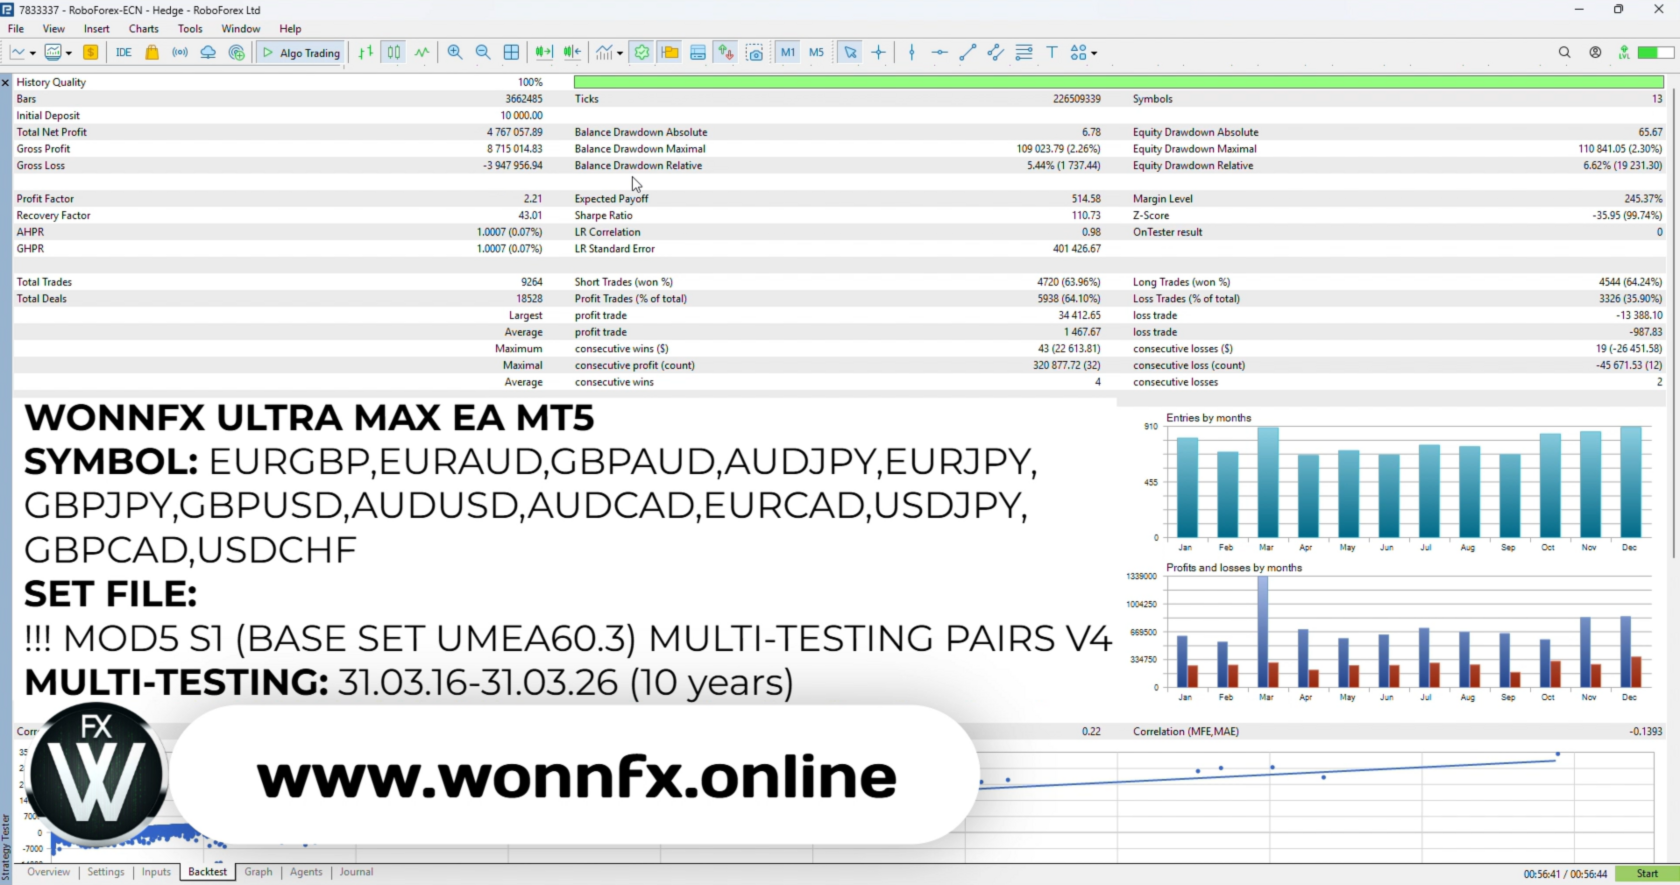Expand the new chart dropdown arrow

pyautogui.click(x=33, y=54)
